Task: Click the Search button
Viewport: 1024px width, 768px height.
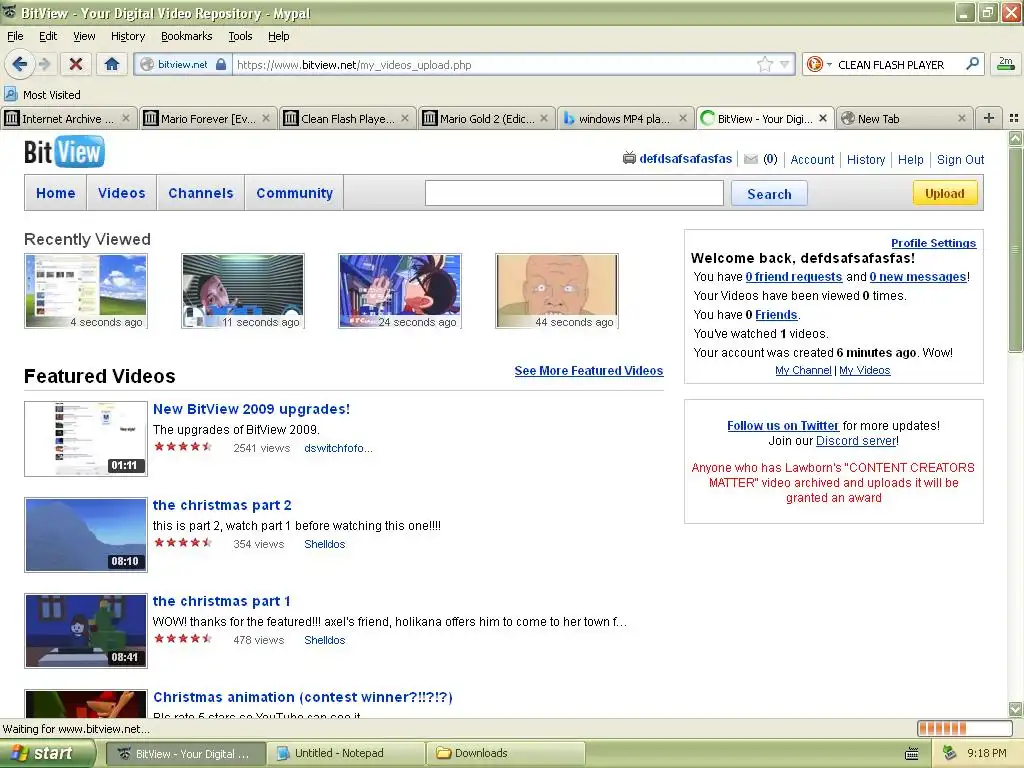Action: click(x=769, y=193)
